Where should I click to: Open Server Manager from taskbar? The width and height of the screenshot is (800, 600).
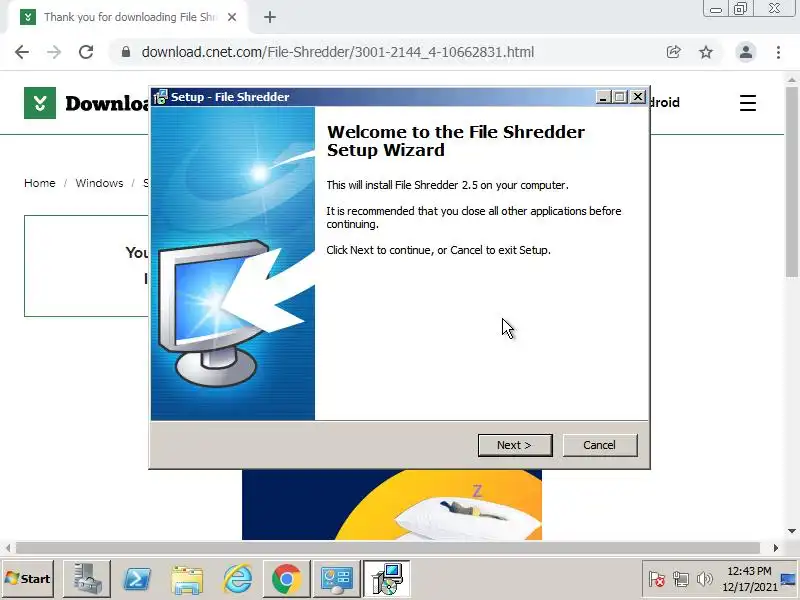click(87, 579)
